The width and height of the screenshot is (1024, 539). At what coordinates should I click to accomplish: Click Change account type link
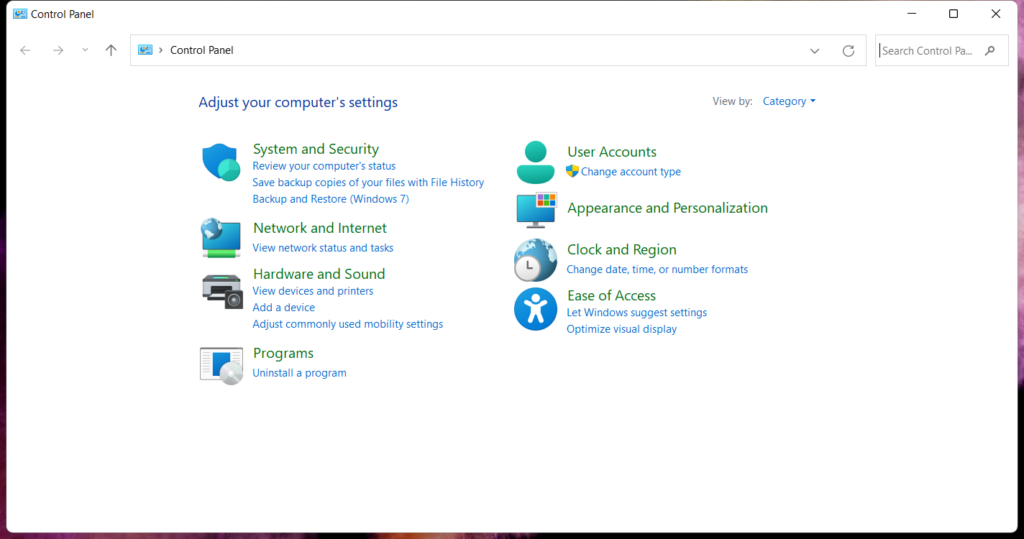631,172
